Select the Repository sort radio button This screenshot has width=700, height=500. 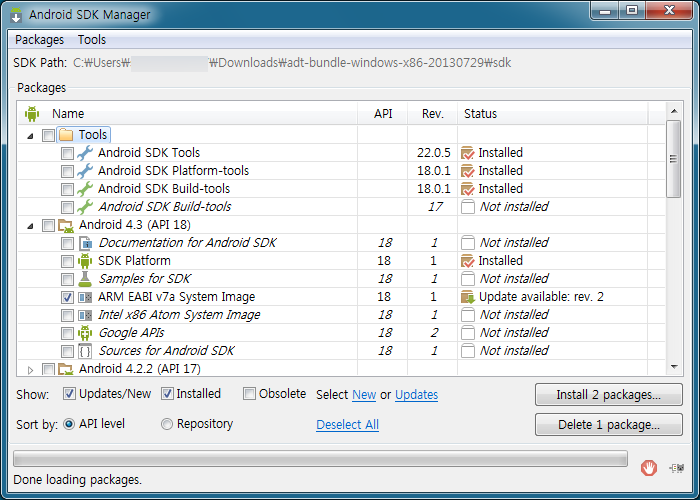click(167, 424)
